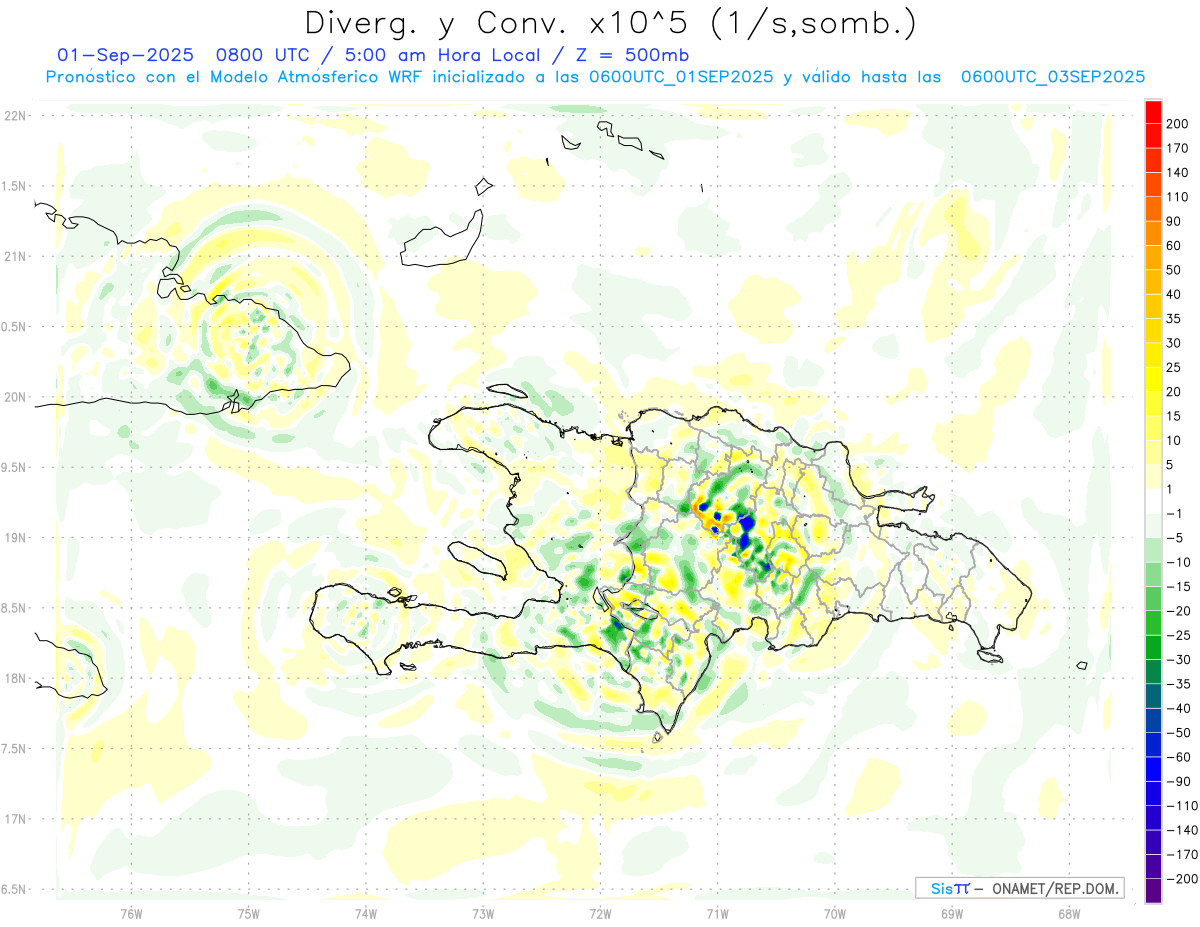Image resolution: width=1200 pixels, height=927 pixels.
Task: Click the 8.5N latitude axis label
Action: [x=14, y=608]
